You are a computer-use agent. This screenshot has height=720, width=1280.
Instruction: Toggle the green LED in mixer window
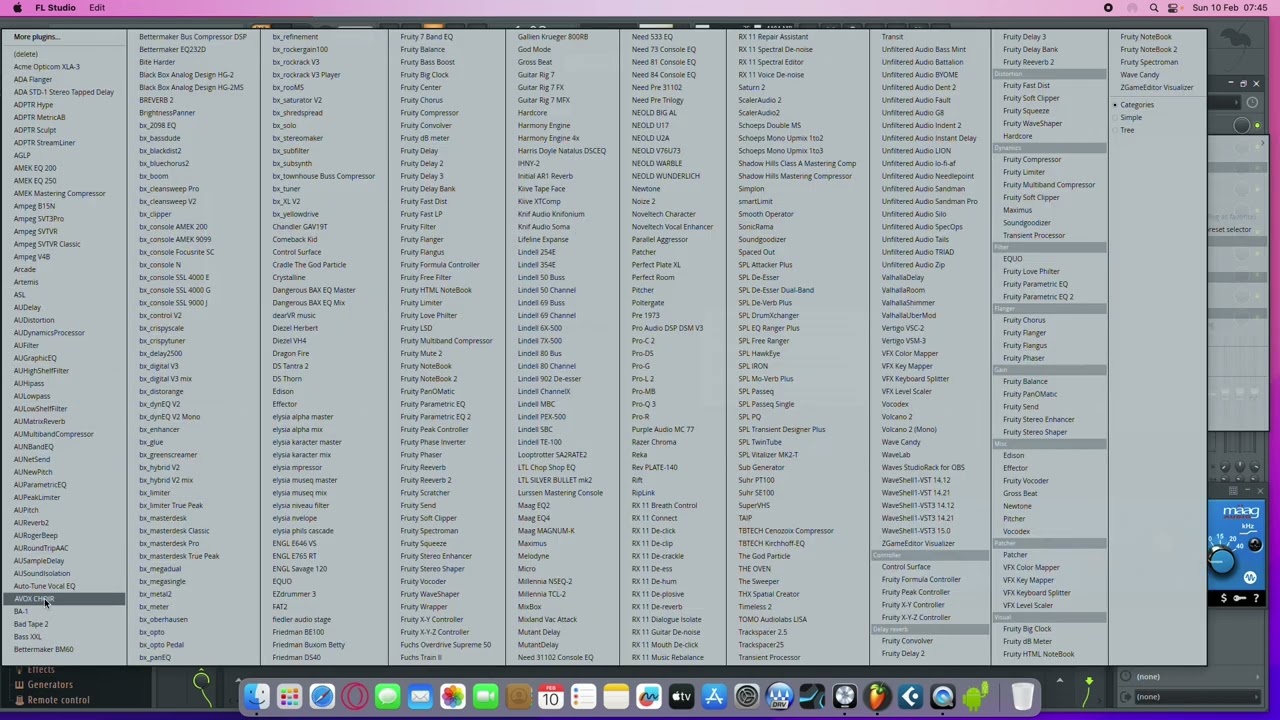tap(1257, 126)
